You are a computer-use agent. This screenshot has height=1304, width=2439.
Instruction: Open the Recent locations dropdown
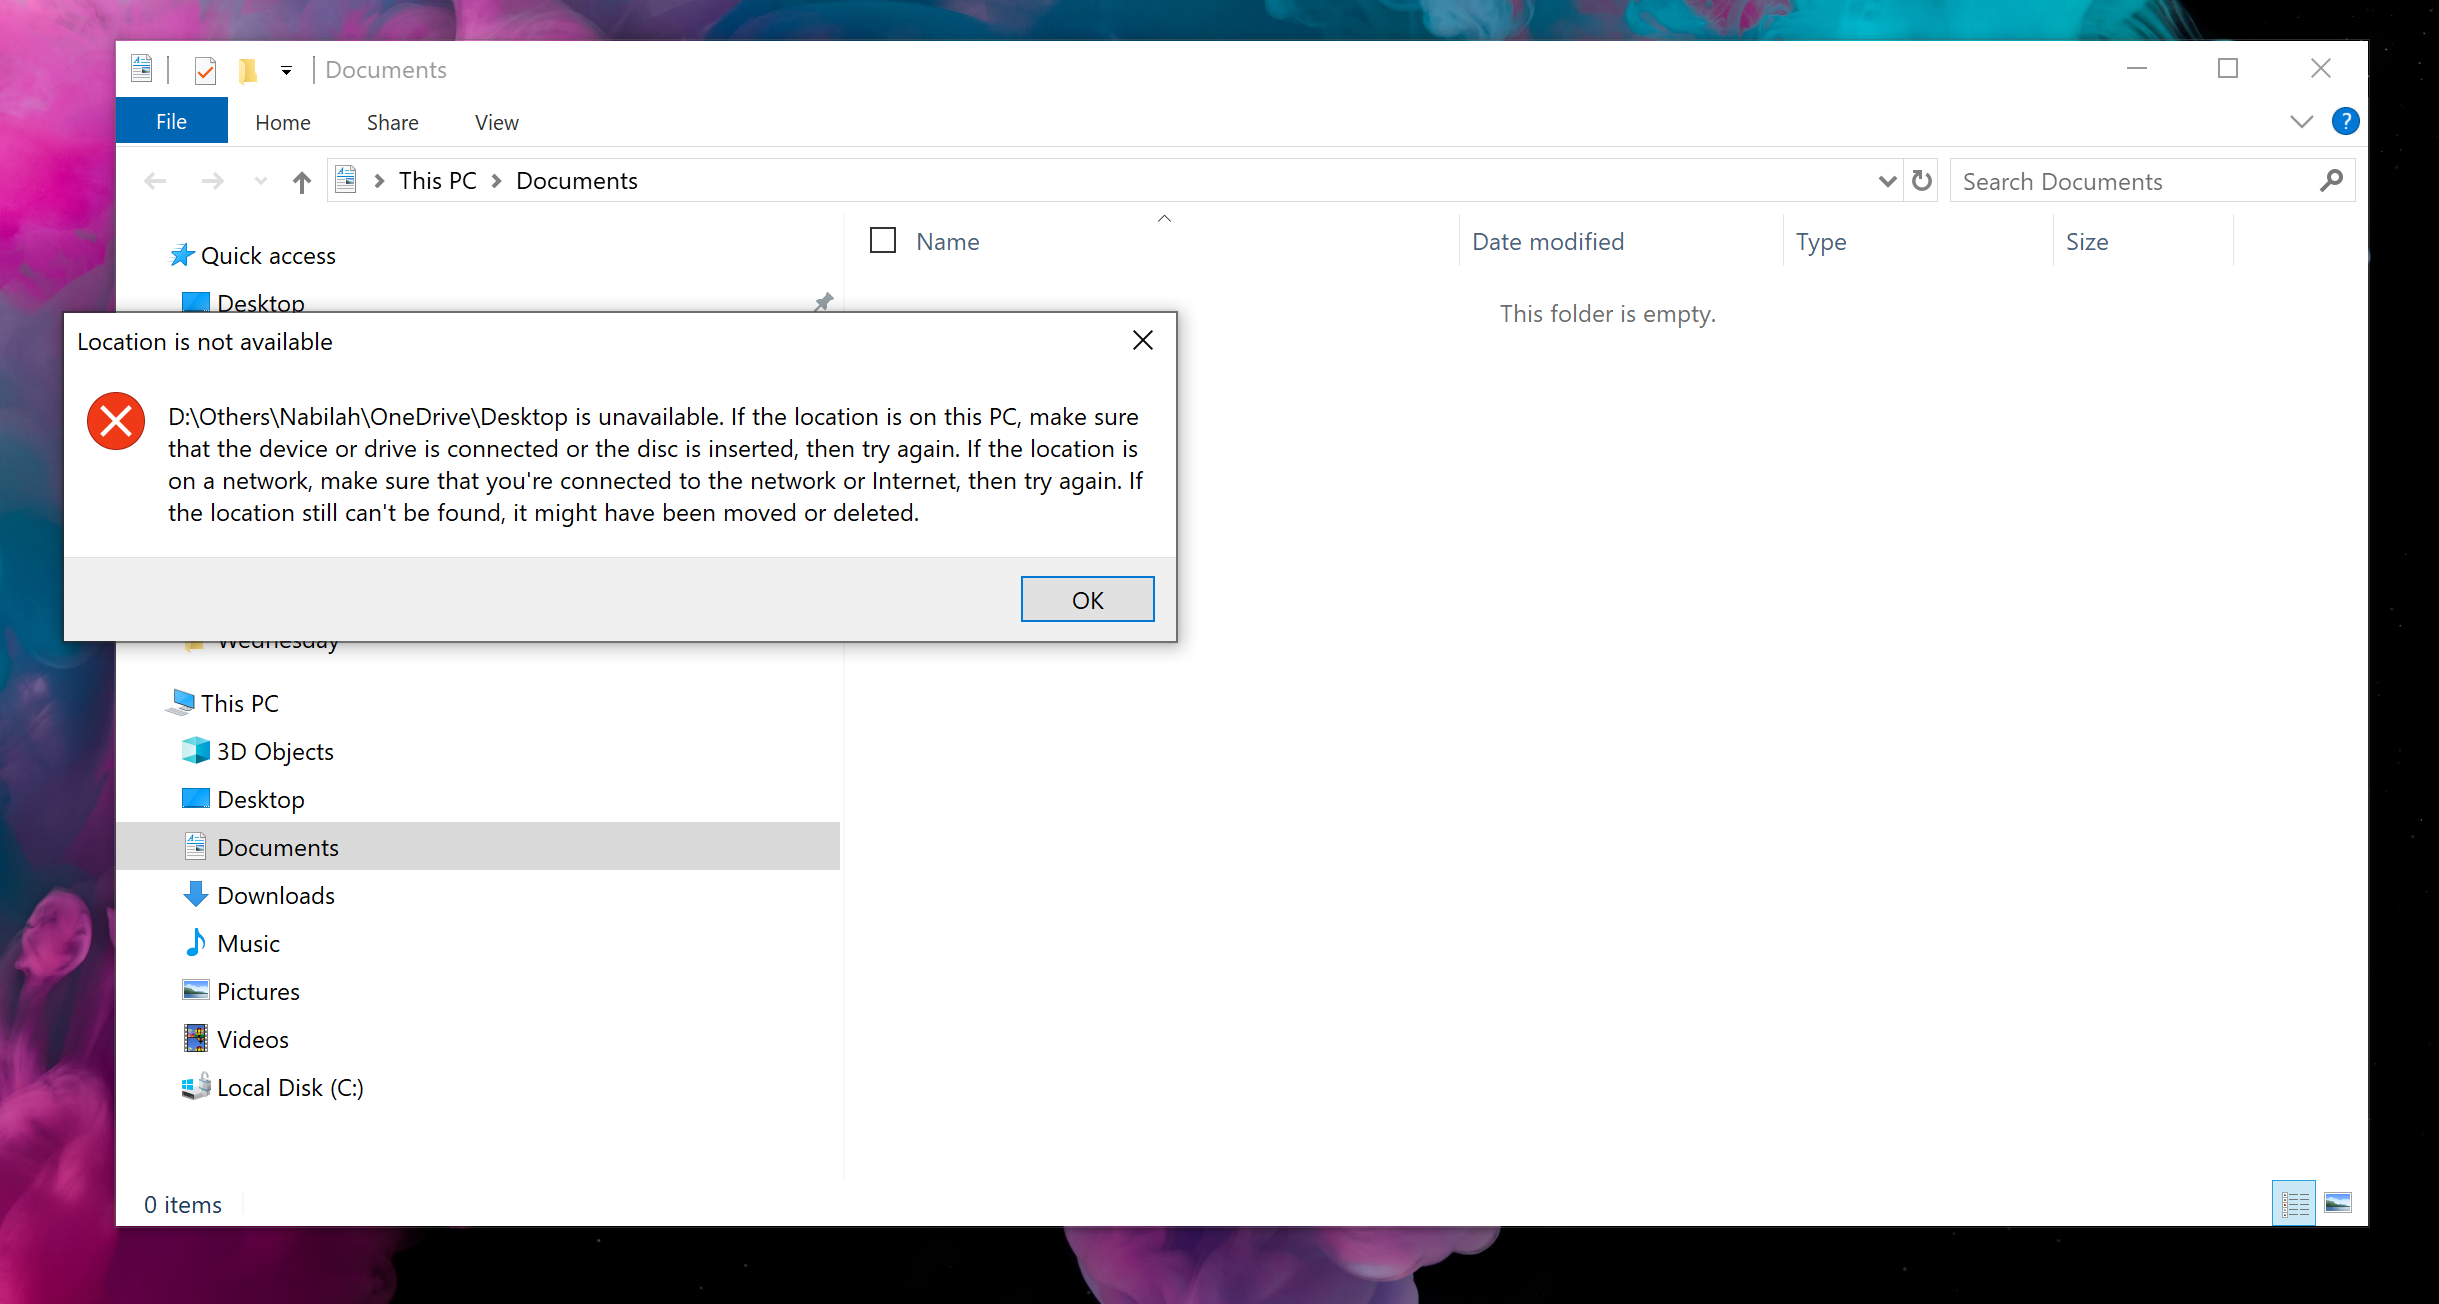point(261,181)
